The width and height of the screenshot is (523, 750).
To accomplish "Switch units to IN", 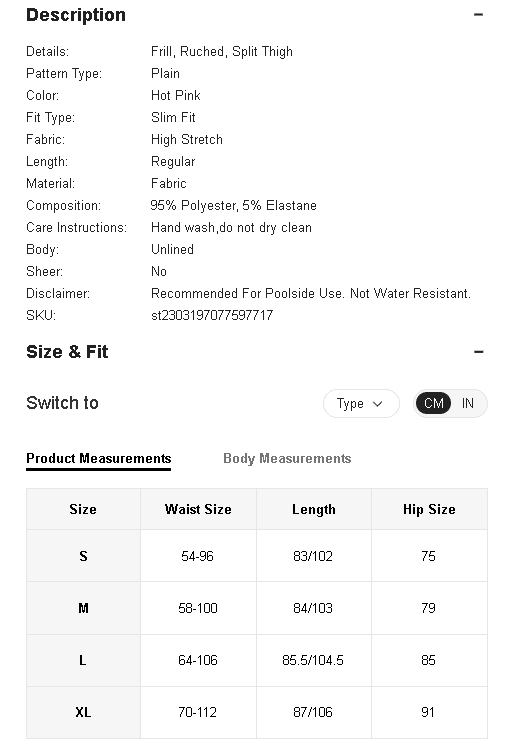I will coord(467,403).
